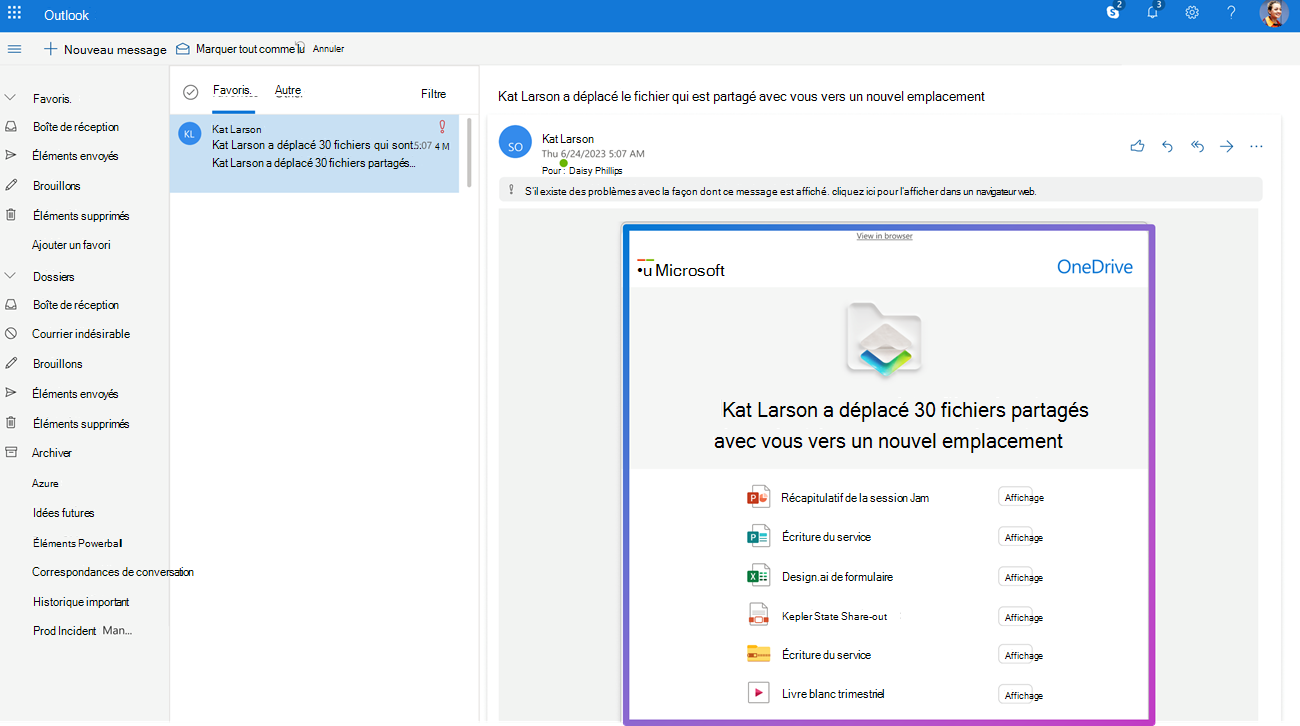Toggle the select-all circle in message list
Screen dimensions: 1300x726
(x=190, y=92)
